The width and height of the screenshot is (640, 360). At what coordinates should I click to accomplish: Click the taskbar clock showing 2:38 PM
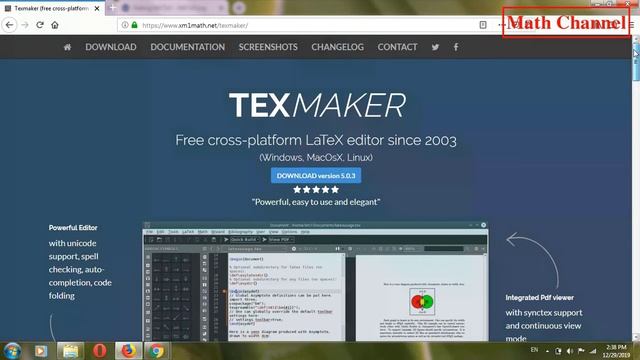(x=616, y=351)
